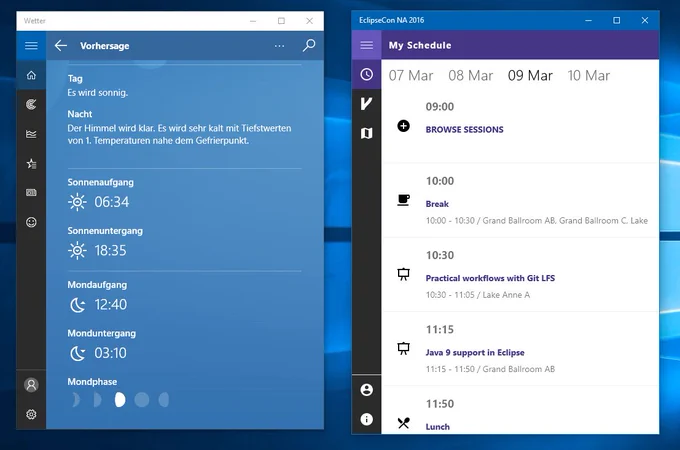The height and width of the screenshot is (450, 680).
Task: Switch to 10 Mar tab
Action: click(x=588, y=75)
